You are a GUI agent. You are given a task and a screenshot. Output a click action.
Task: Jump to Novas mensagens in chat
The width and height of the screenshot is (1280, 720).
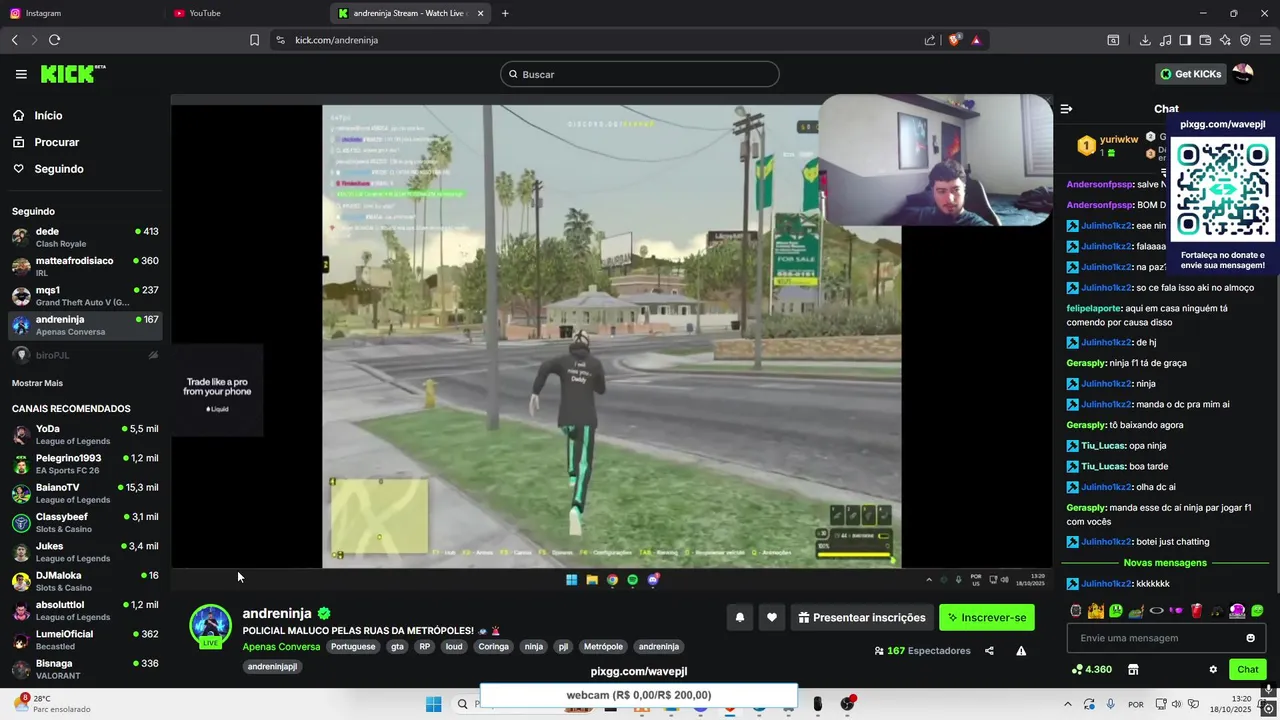click(x=1165, y=563)
